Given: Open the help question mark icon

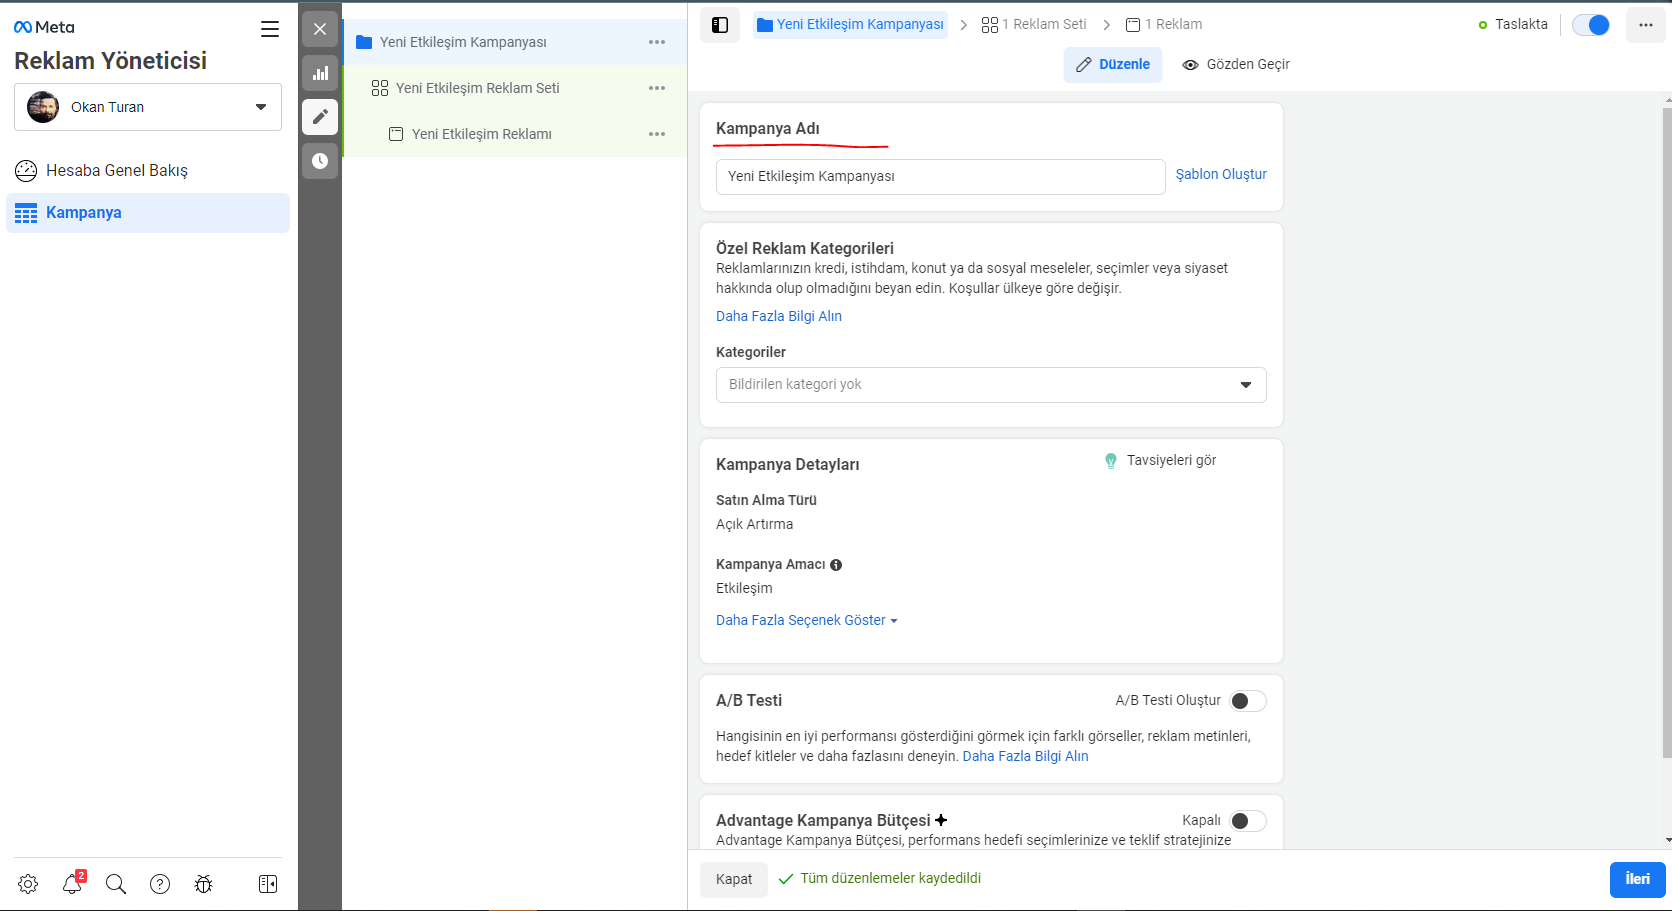Looking at the screenshot, I should [x=160, y=884].
